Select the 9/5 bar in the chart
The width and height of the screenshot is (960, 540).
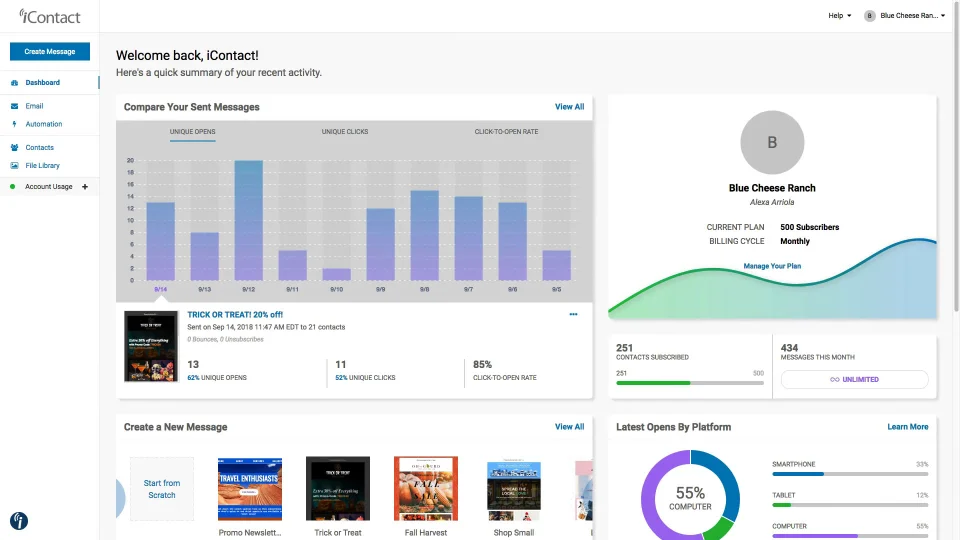click(557, 266)
